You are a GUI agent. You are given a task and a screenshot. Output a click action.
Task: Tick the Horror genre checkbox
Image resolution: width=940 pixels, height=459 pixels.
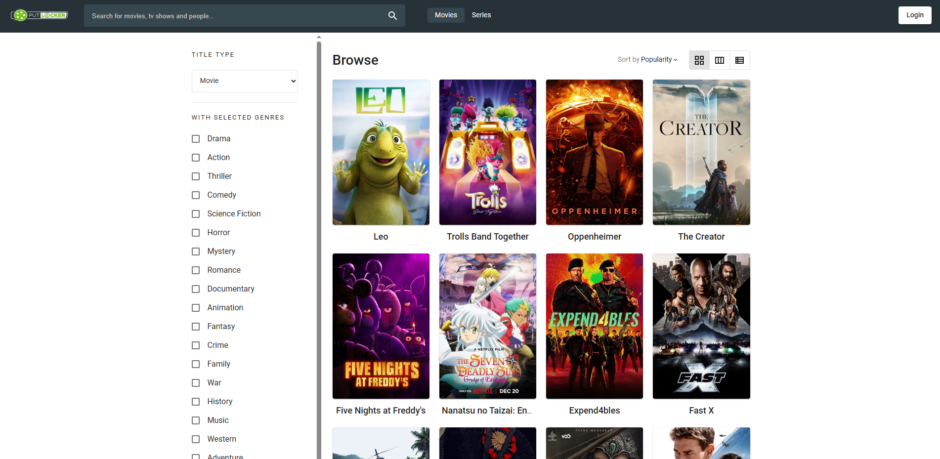(x=196, y=233)
